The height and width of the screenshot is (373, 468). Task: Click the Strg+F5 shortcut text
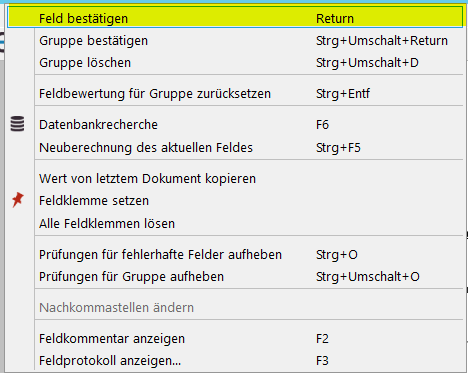tap(338, 147)
